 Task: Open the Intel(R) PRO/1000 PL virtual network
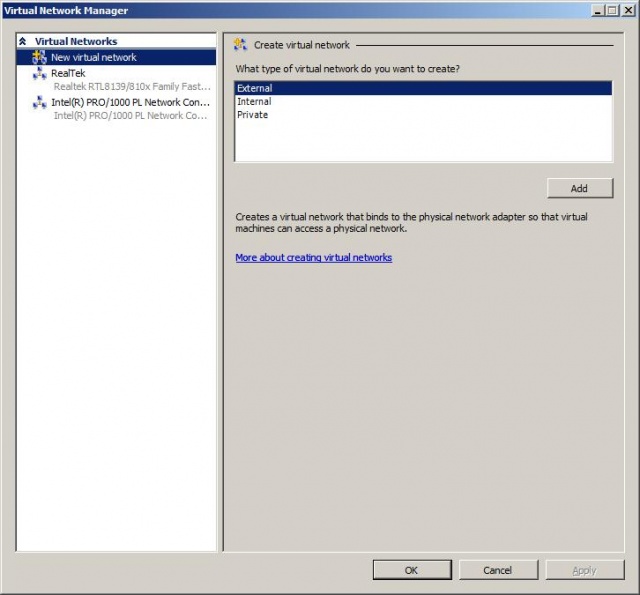pyautogui.click(x=130, y=102)
